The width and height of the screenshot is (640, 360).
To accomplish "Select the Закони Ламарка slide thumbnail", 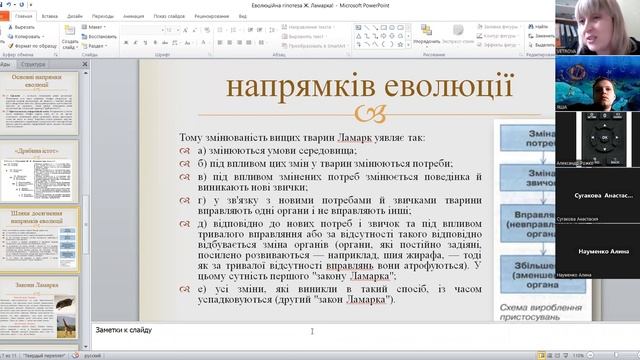I will click(x=39, y=308).
